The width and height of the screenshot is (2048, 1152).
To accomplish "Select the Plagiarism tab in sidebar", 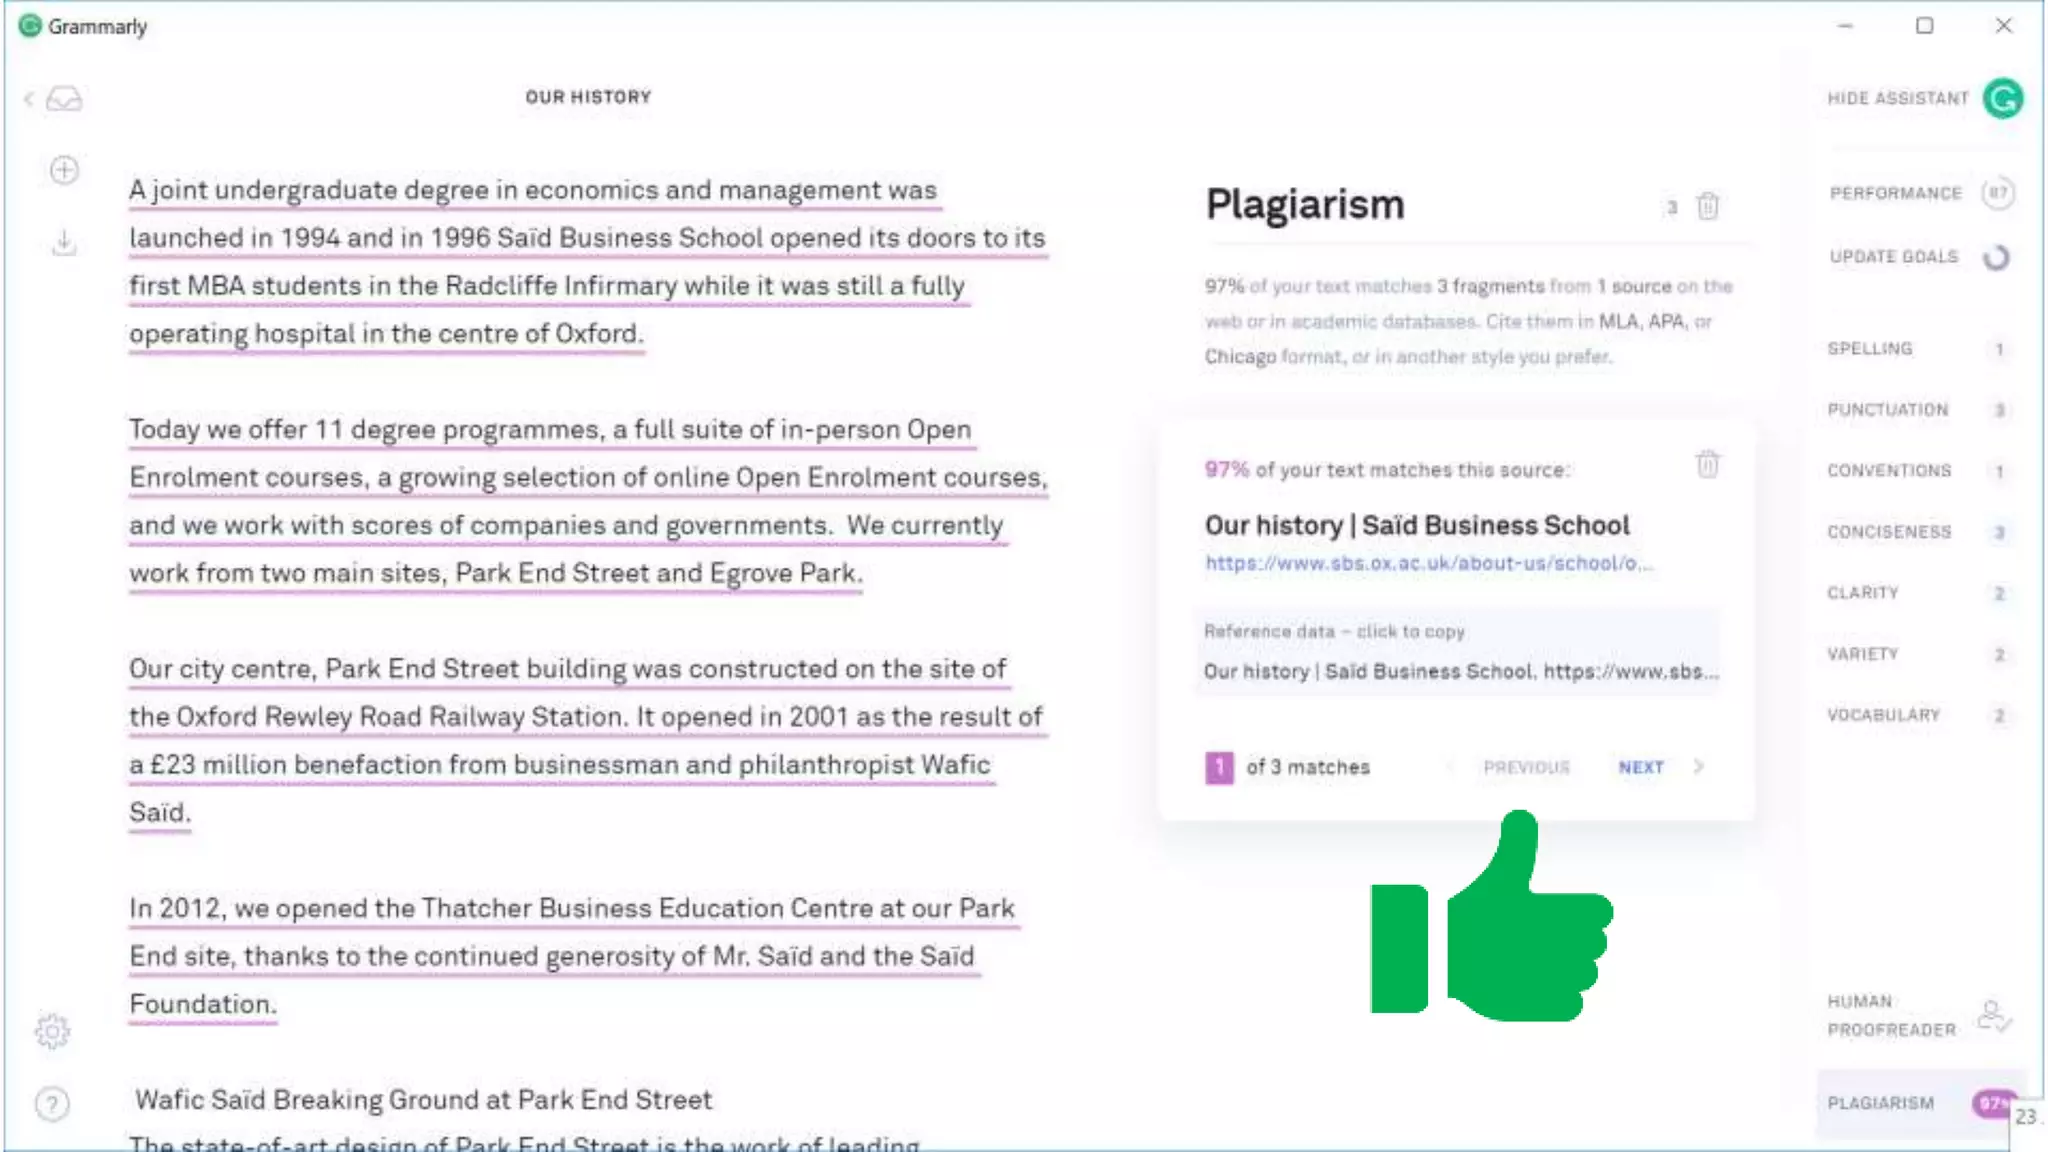I will [1881, 1103].
